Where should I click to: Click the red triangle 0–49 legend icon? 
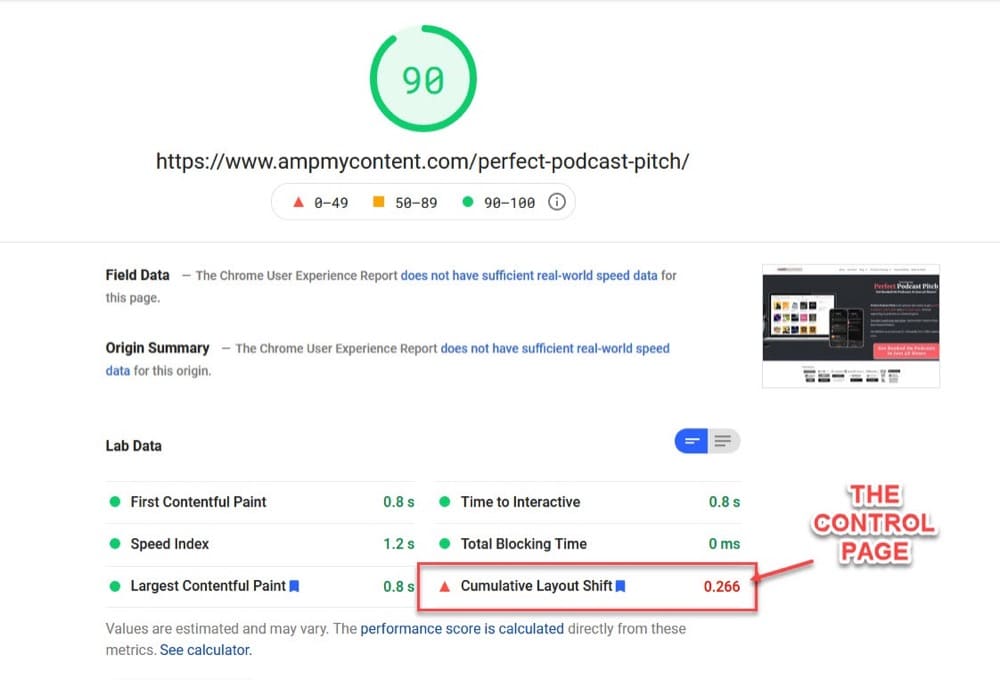click(x=298, y=202)
